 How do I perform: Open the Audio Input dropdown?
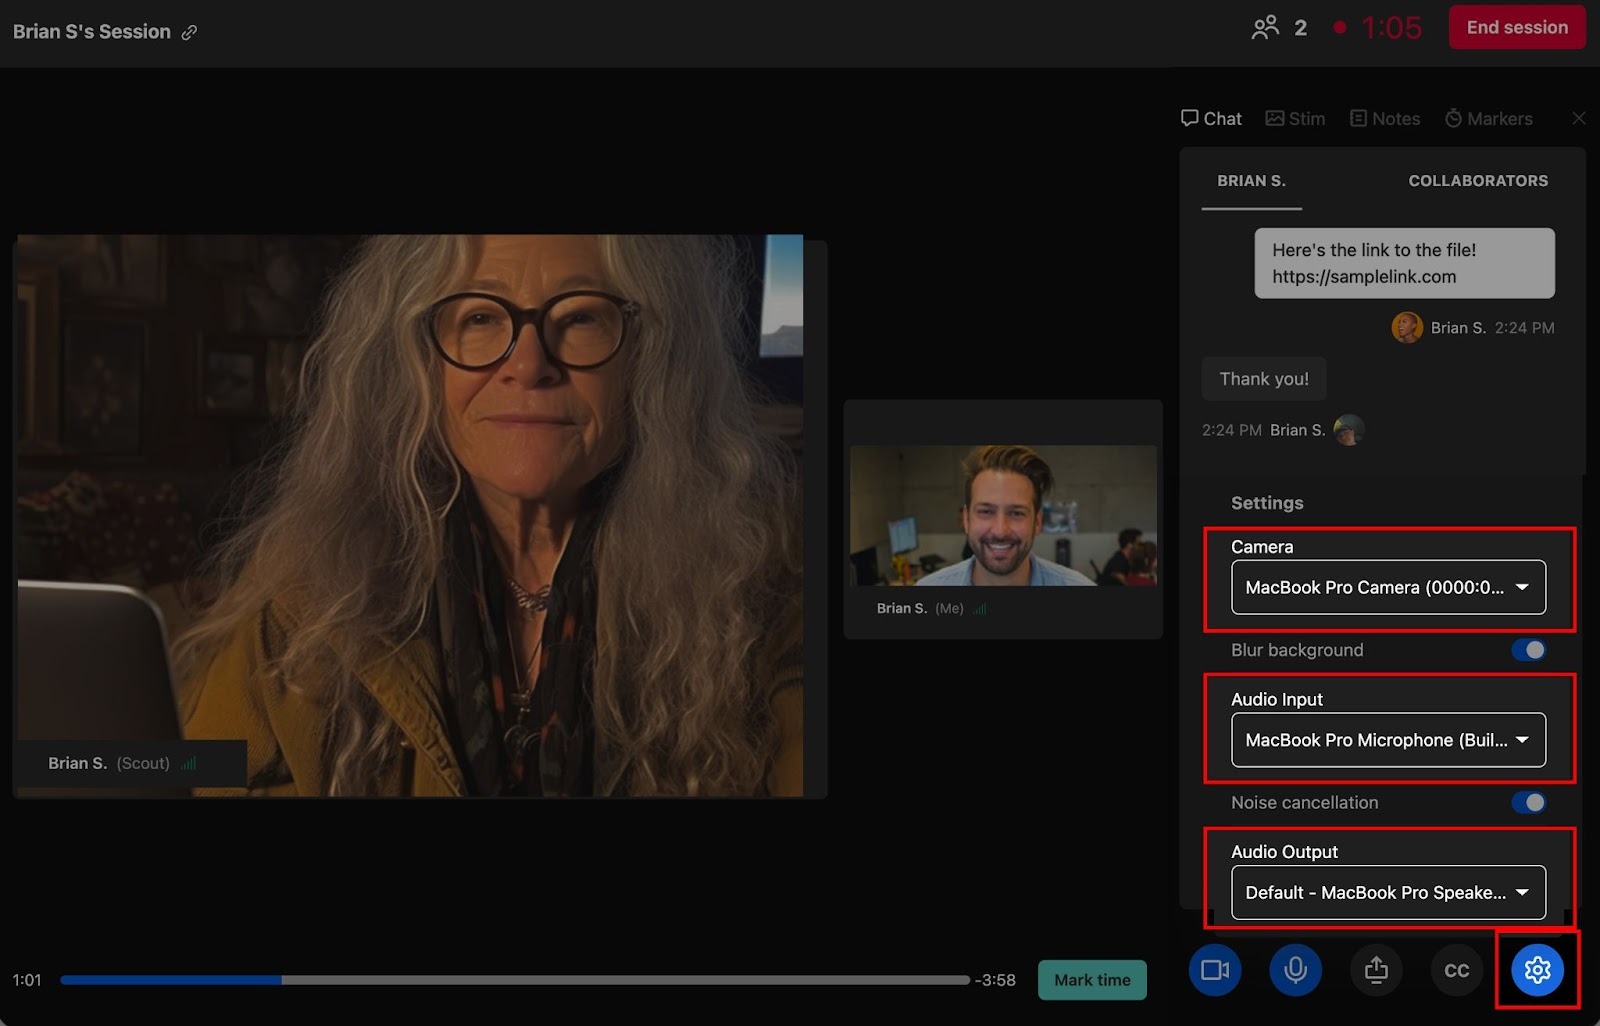(x=1388, y=740)
